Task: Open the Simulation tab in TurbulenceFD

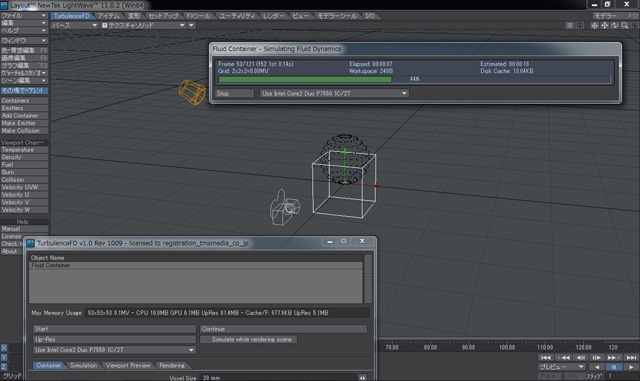Action: coord(84,365)
